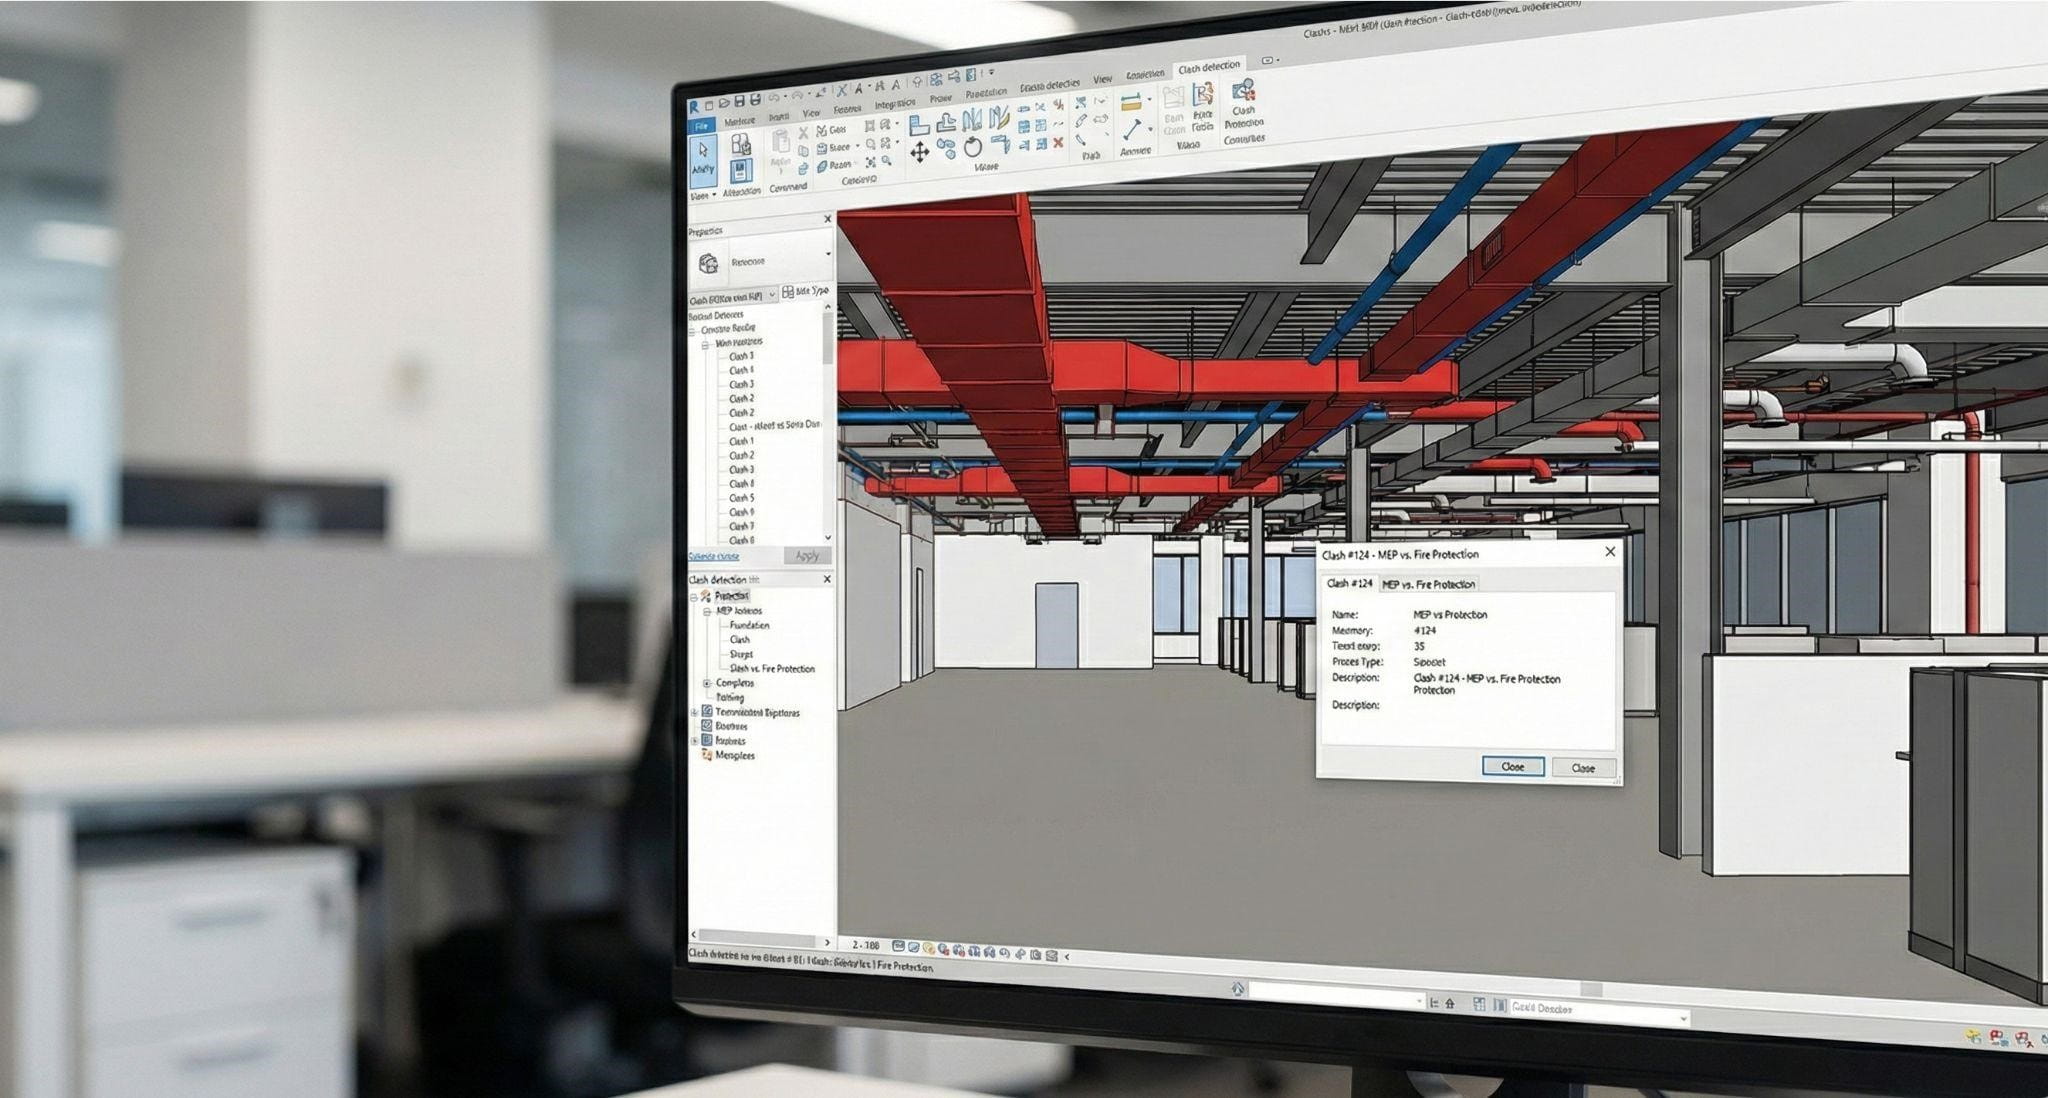Image resolution: width=2048 pixels, height=1098 pixels.
Task: Click the L-shaped wall tool icon
Action: point(919,124)
